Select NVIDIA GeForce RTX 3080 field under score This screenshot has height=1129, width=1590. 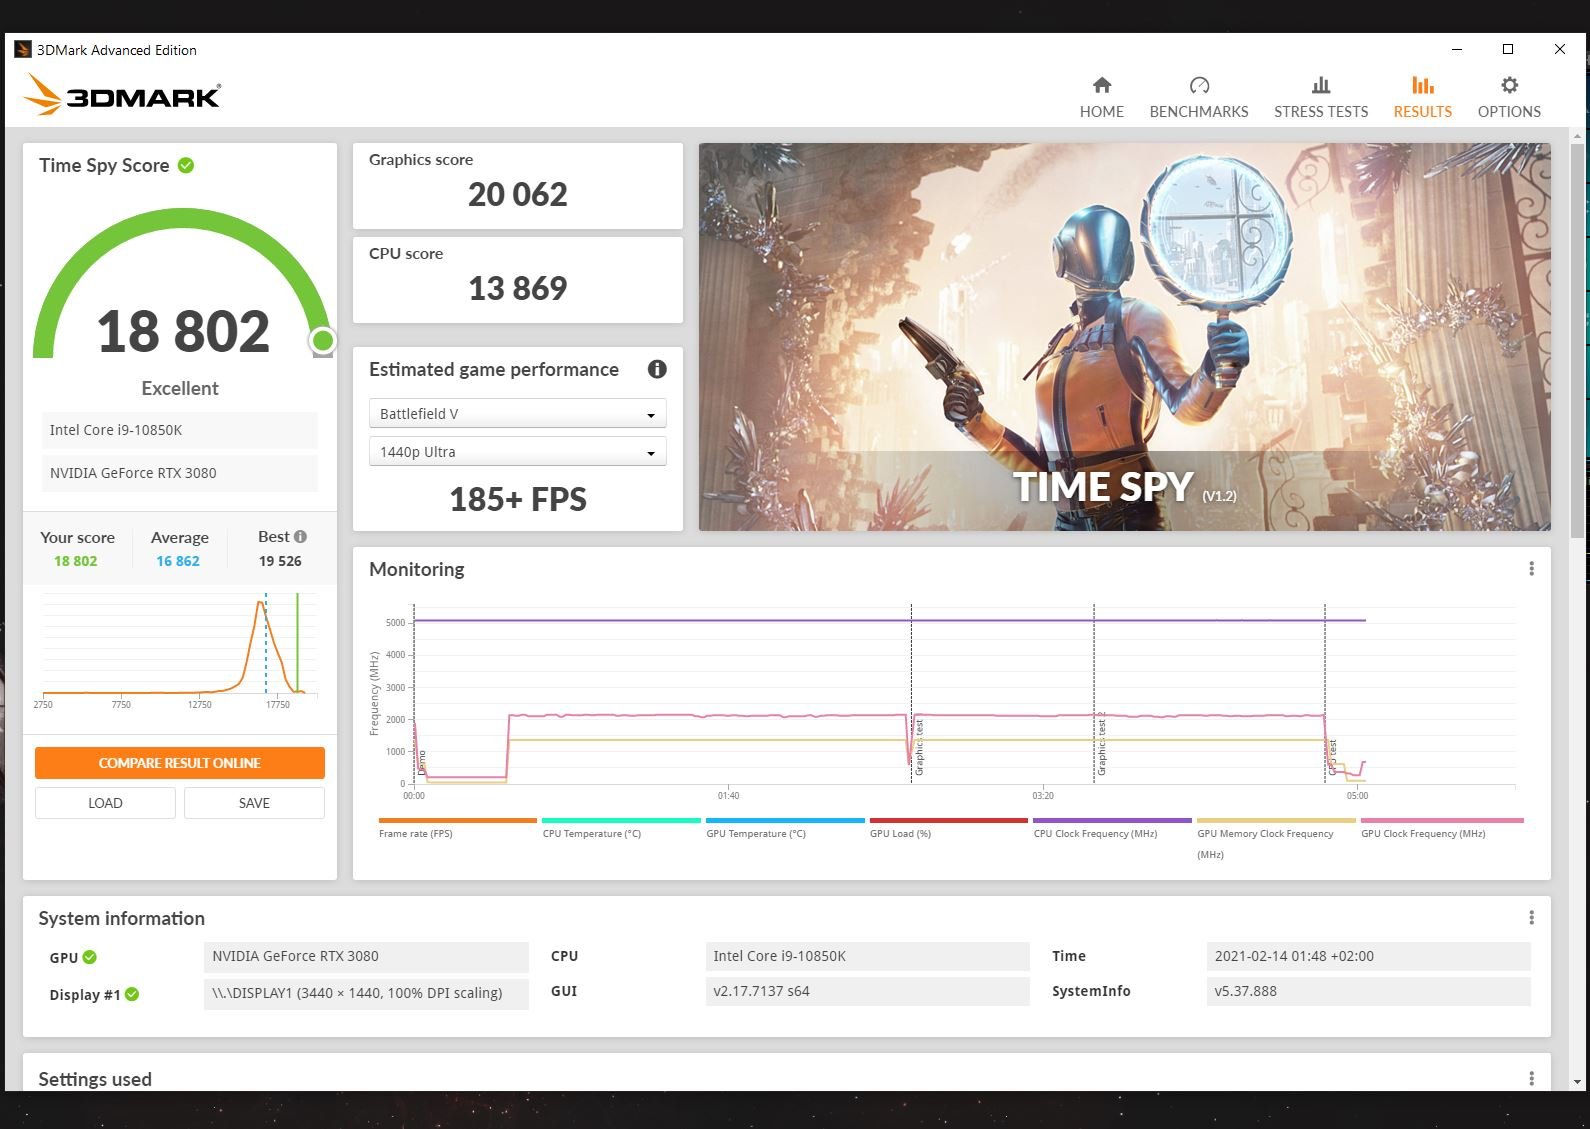(180, 473)
